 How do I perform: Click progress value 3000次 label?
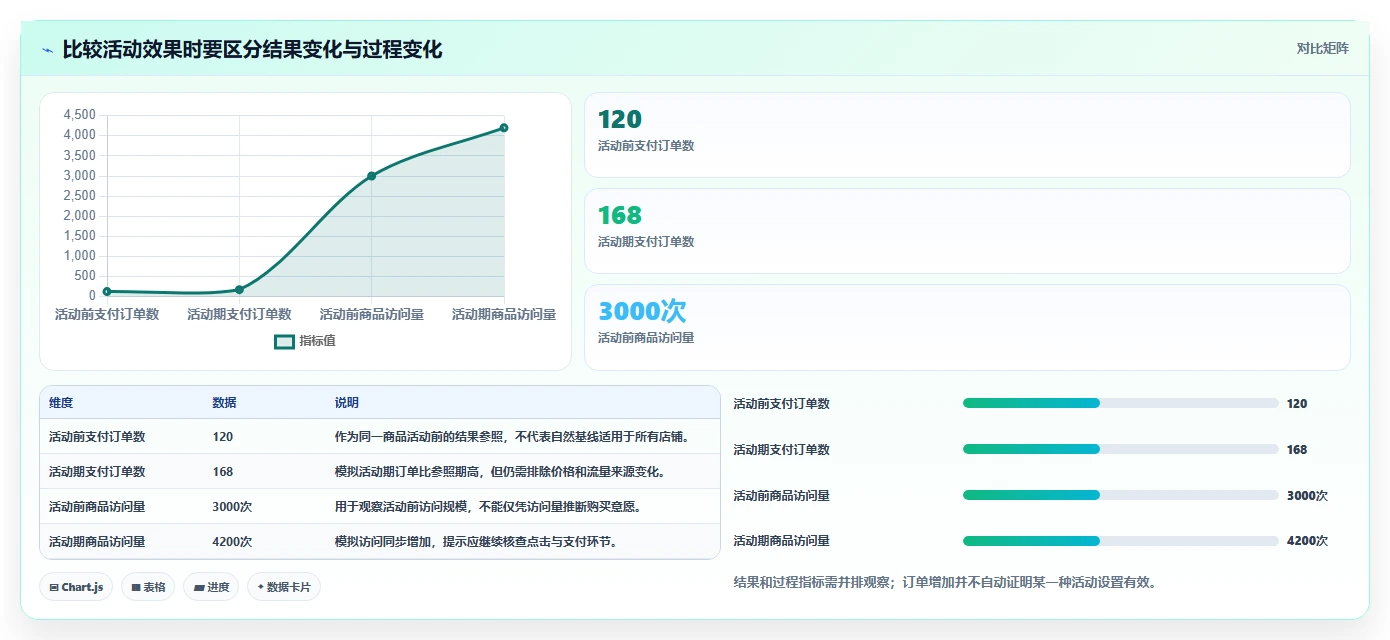point(1307,495)
